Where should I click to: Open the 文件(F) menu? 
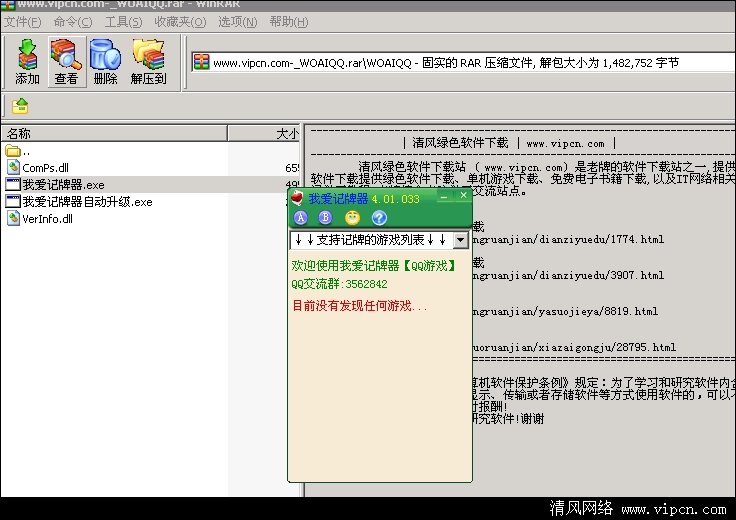[x=22, y=21]
